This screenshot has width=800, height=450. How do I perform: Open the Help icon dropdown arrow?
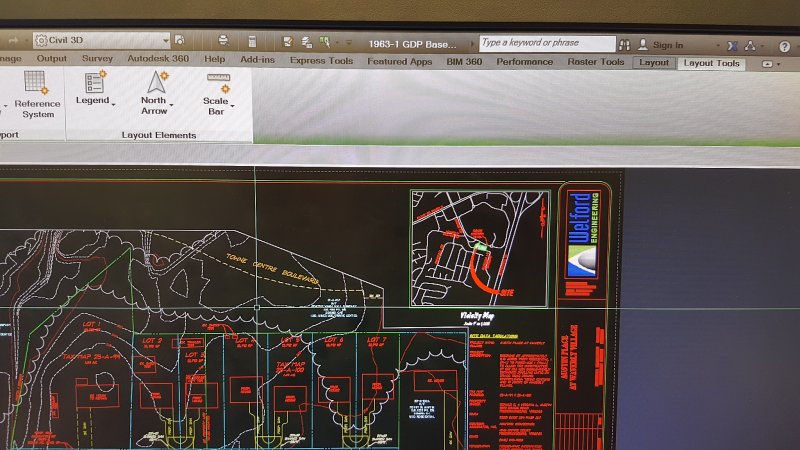click(x=797, y=47)
